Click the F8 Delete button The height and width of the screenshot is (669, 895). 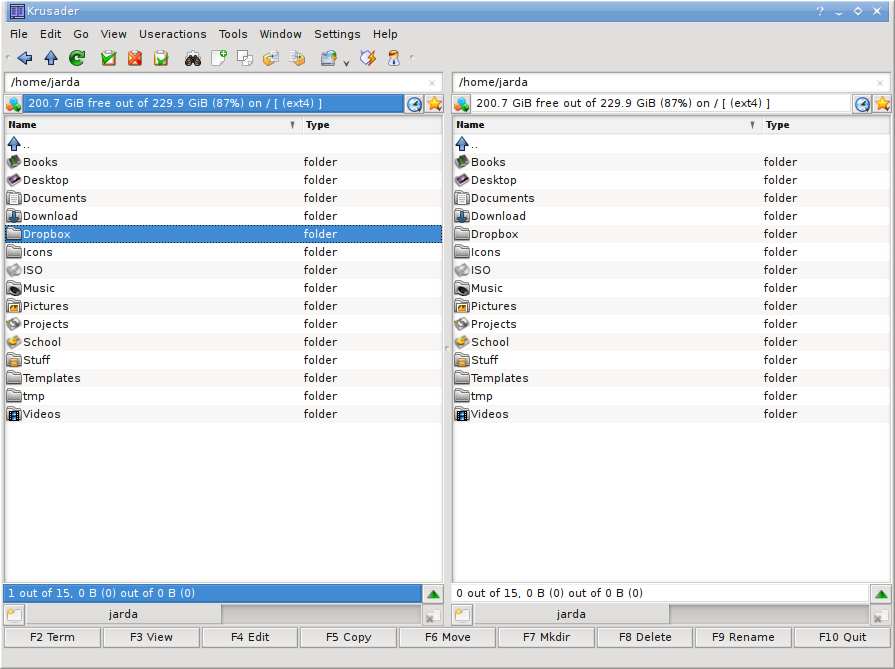point(645,637)
